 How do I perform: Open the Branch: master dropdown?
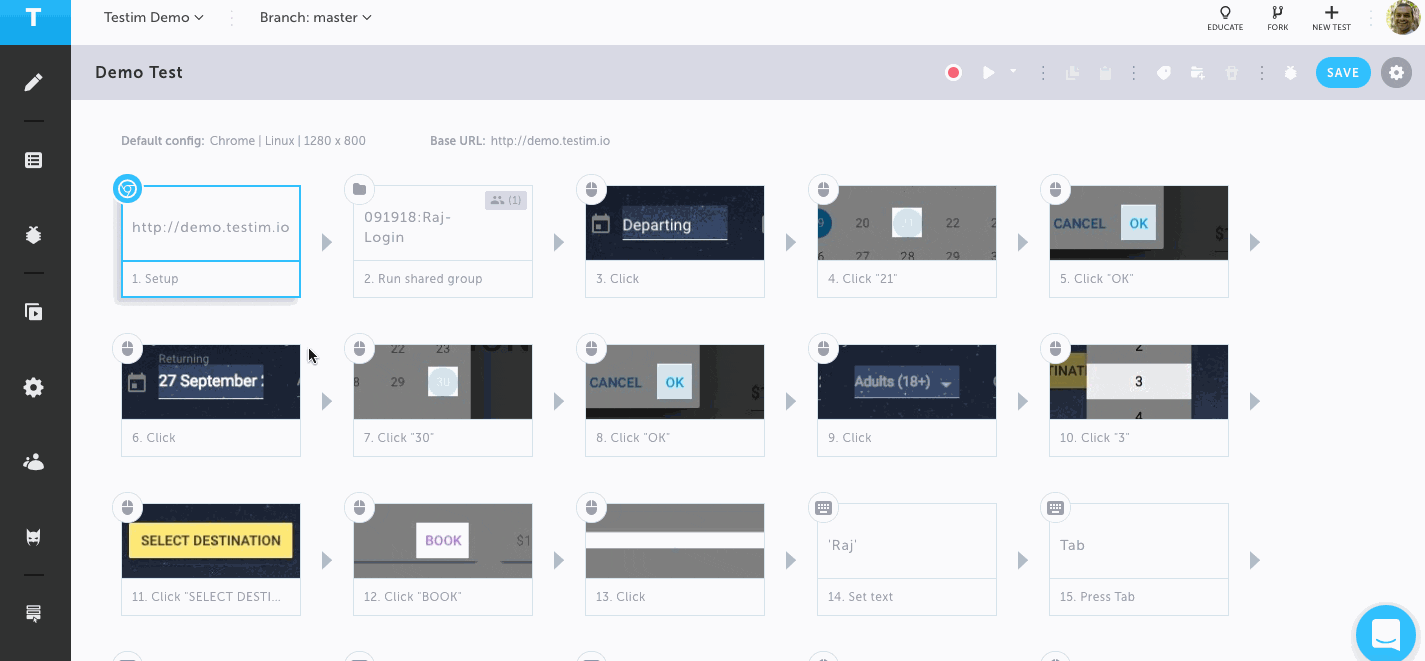click(x=315, y=17)
